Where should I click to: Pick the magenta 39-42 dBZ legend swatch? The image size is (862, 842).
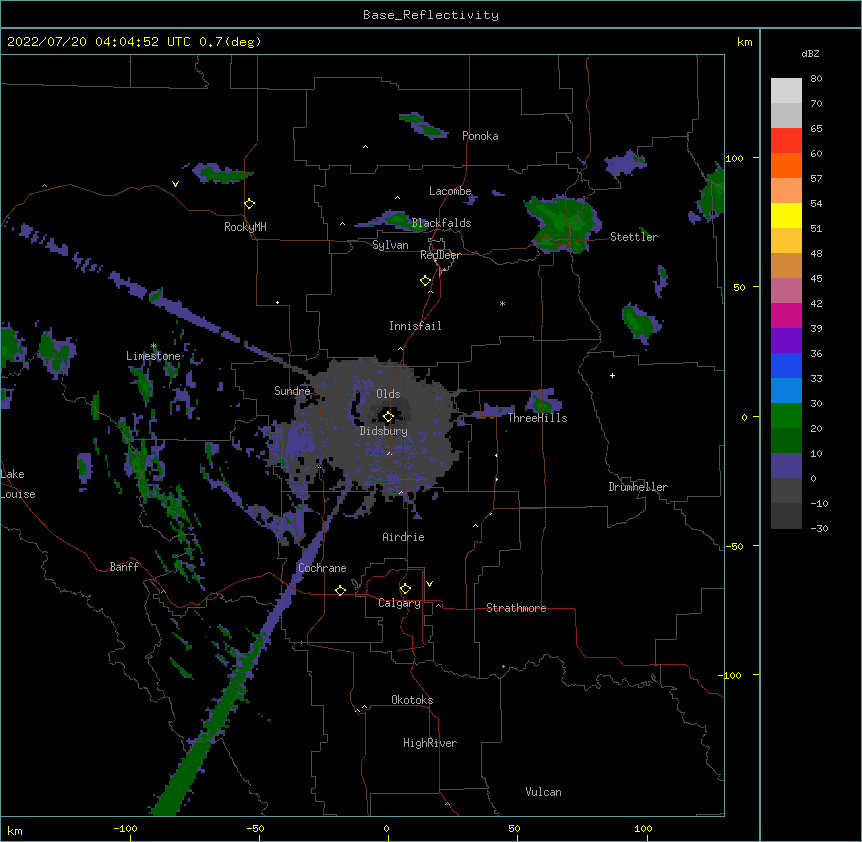tap(786, 316)
